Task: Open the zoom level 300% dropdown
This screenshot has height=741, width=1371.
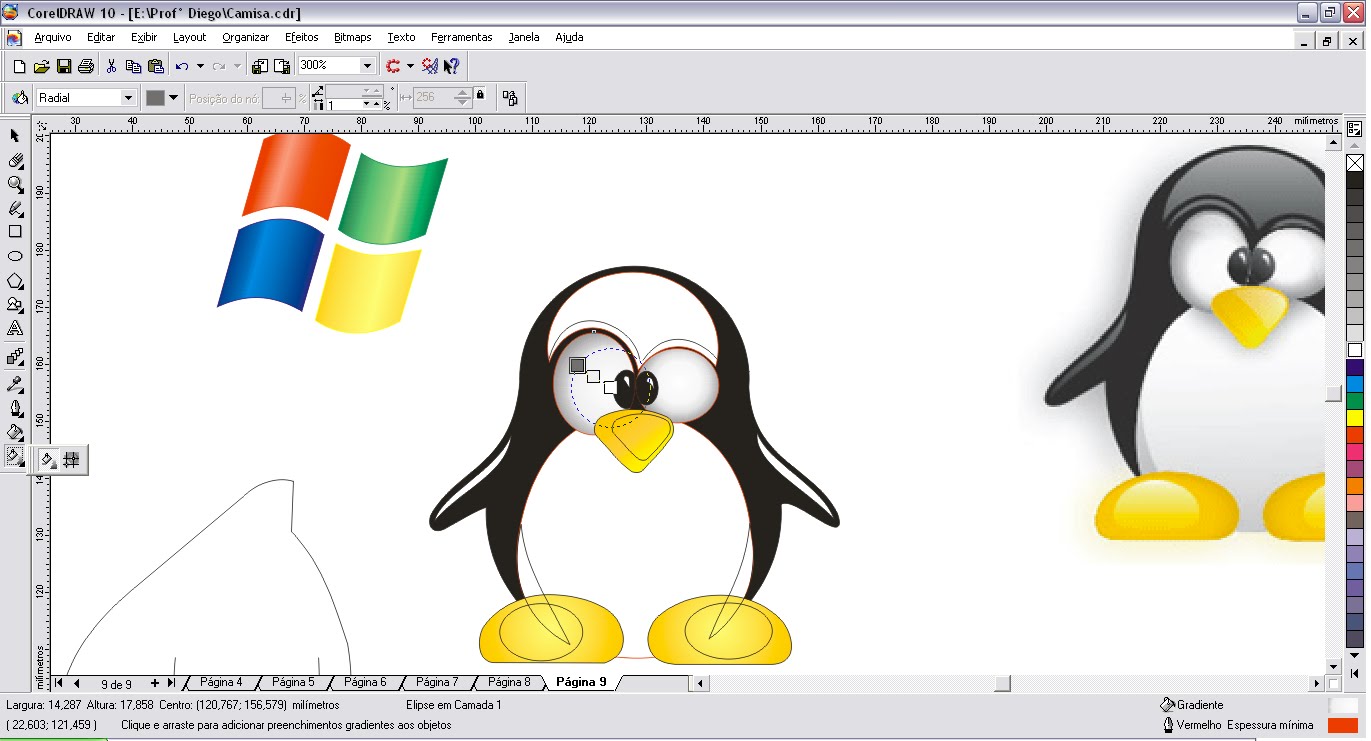Action: tap(367, 66)
